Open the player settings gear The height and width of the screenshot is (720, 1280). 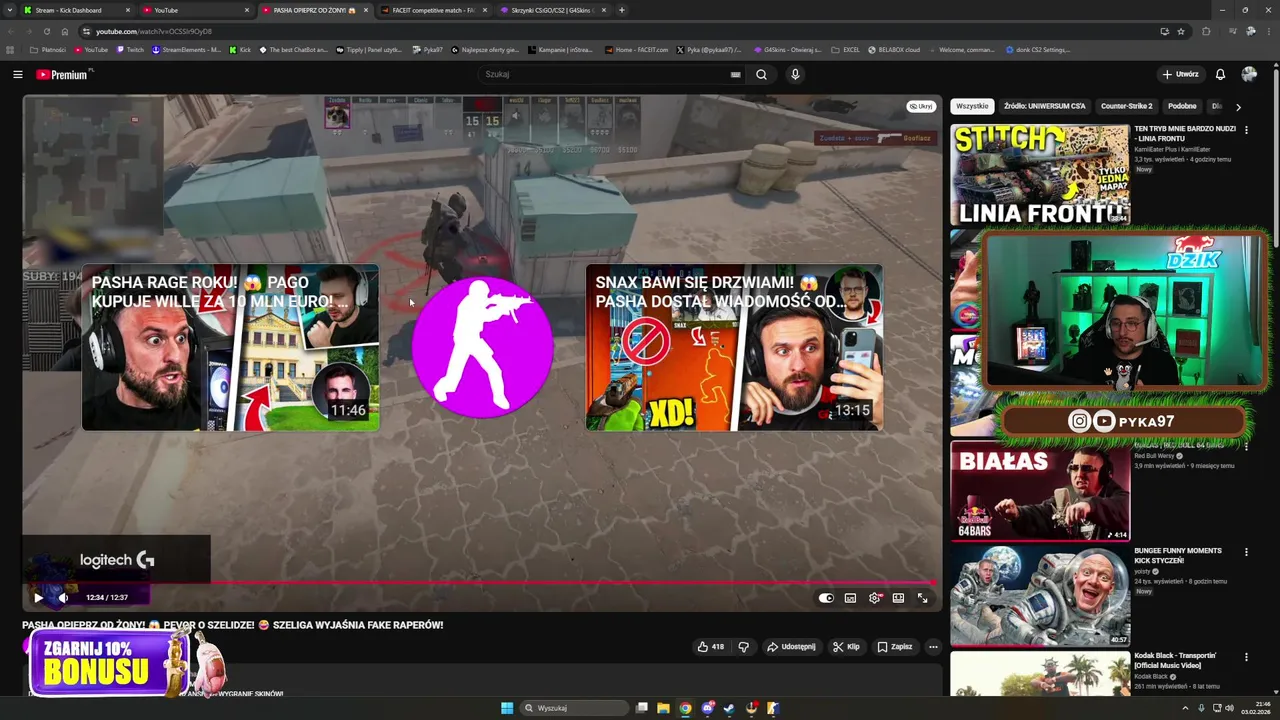pos(875,598)
